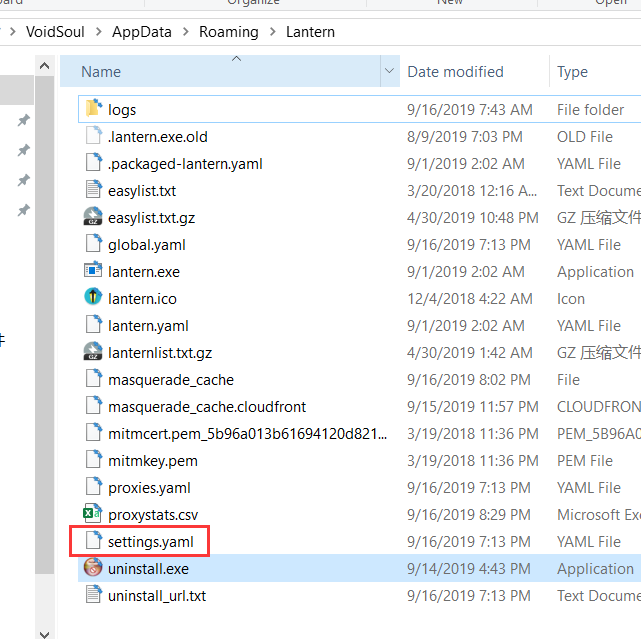The width and height of the screenshot is (641, 639).
Task: Select the file named uninstall.exe
Action: point(148,569)
